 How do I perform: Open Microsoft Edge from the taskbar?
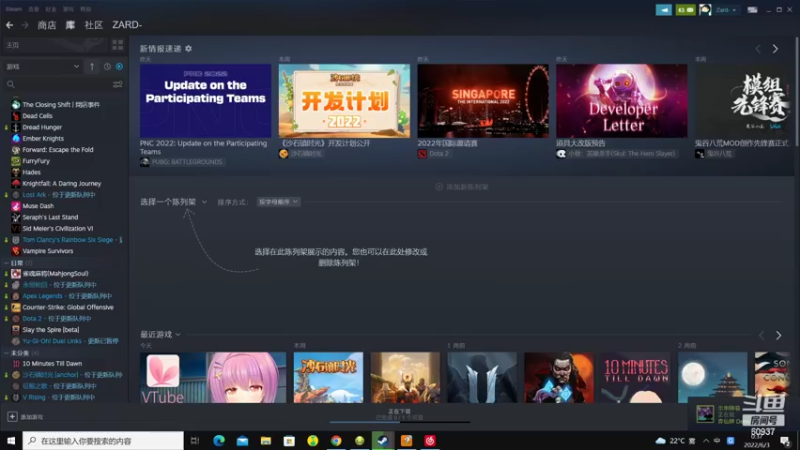point(219,440)
